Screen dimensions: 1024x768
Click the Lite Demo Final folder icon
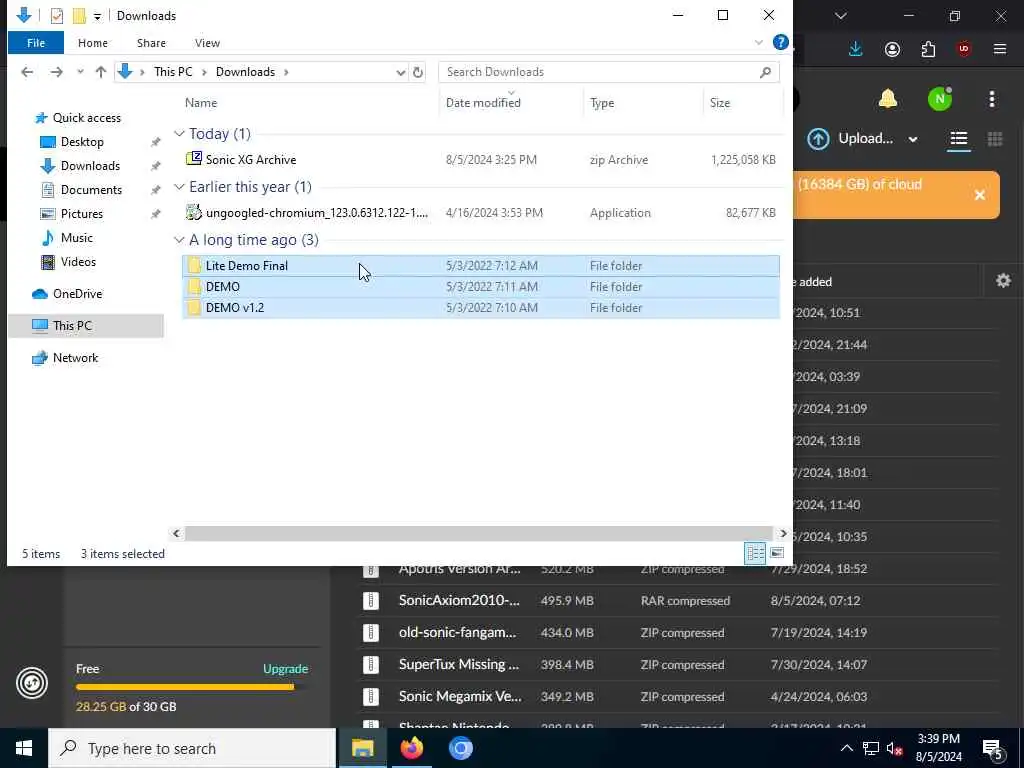click(x=195, y=265)
